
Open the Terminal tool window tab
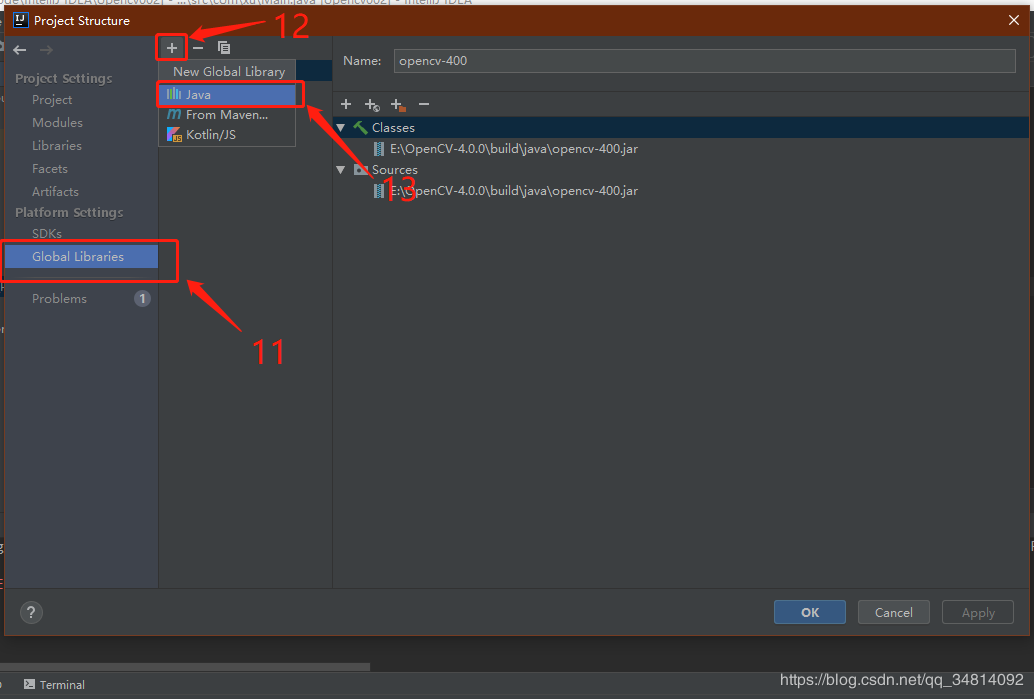click(55, 684)
